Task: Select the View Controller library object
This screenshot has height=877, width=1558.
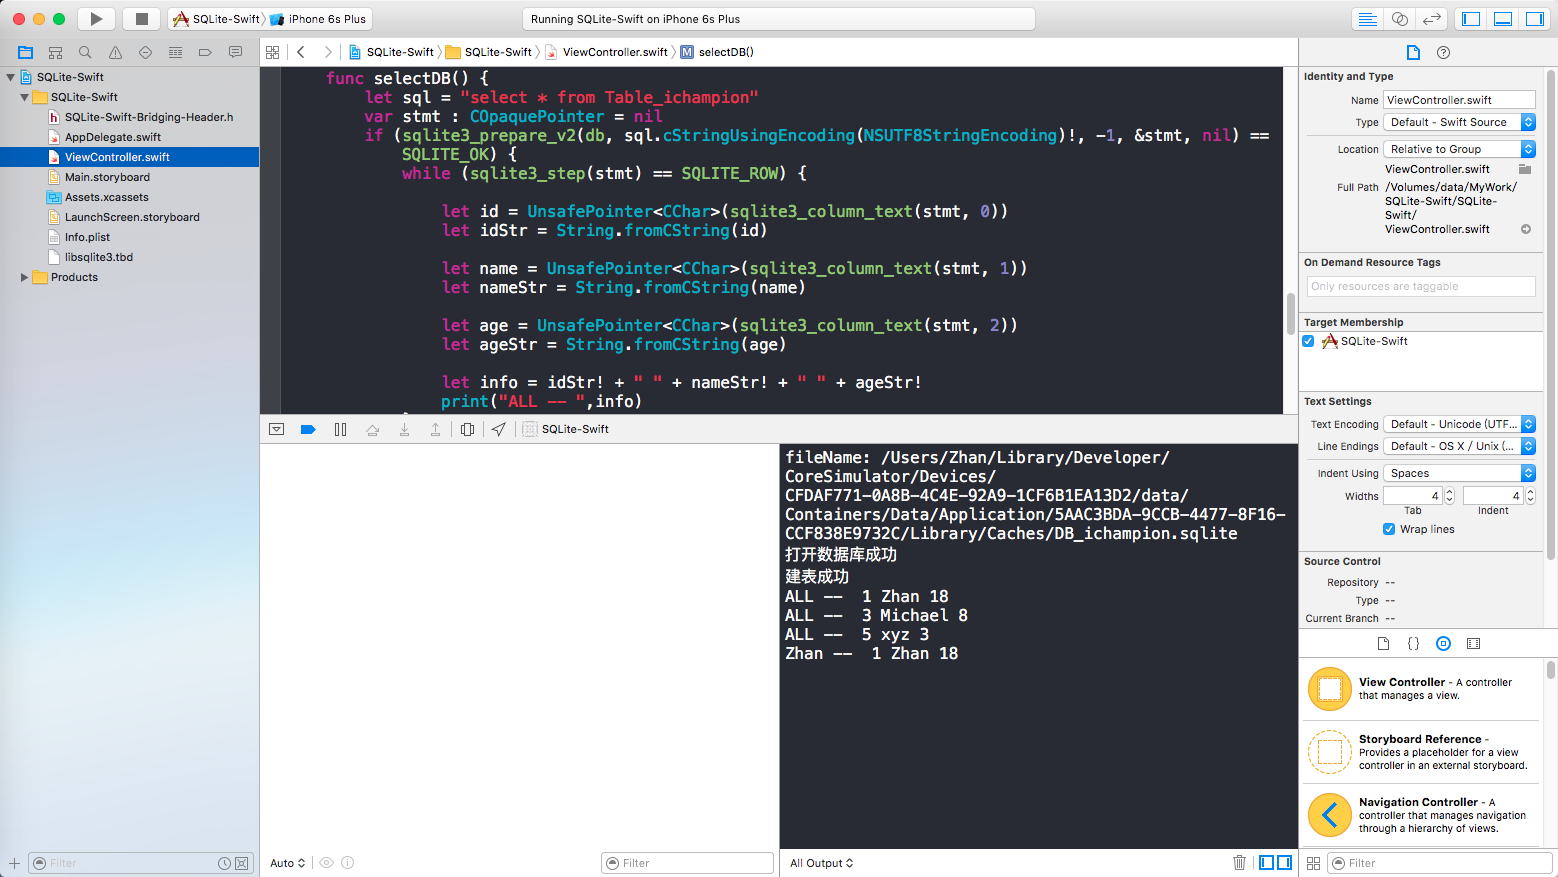Action: click(1421, 688)
